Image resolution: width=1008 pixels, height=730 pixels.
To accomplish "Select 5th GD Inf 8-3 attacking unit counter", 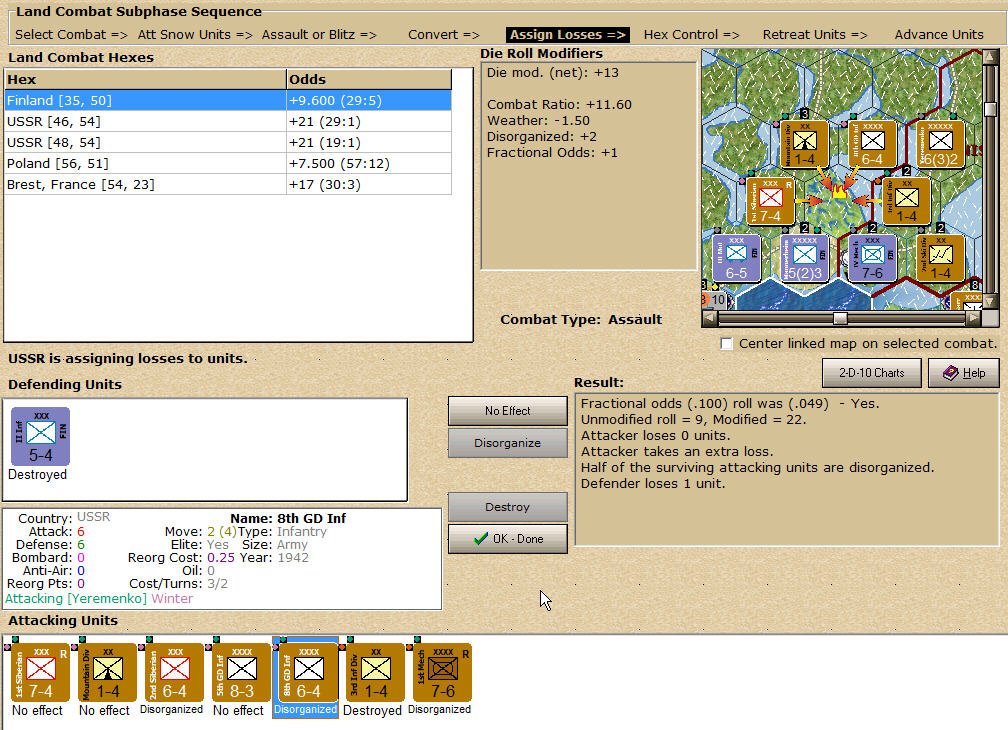I will pos(242,672).
